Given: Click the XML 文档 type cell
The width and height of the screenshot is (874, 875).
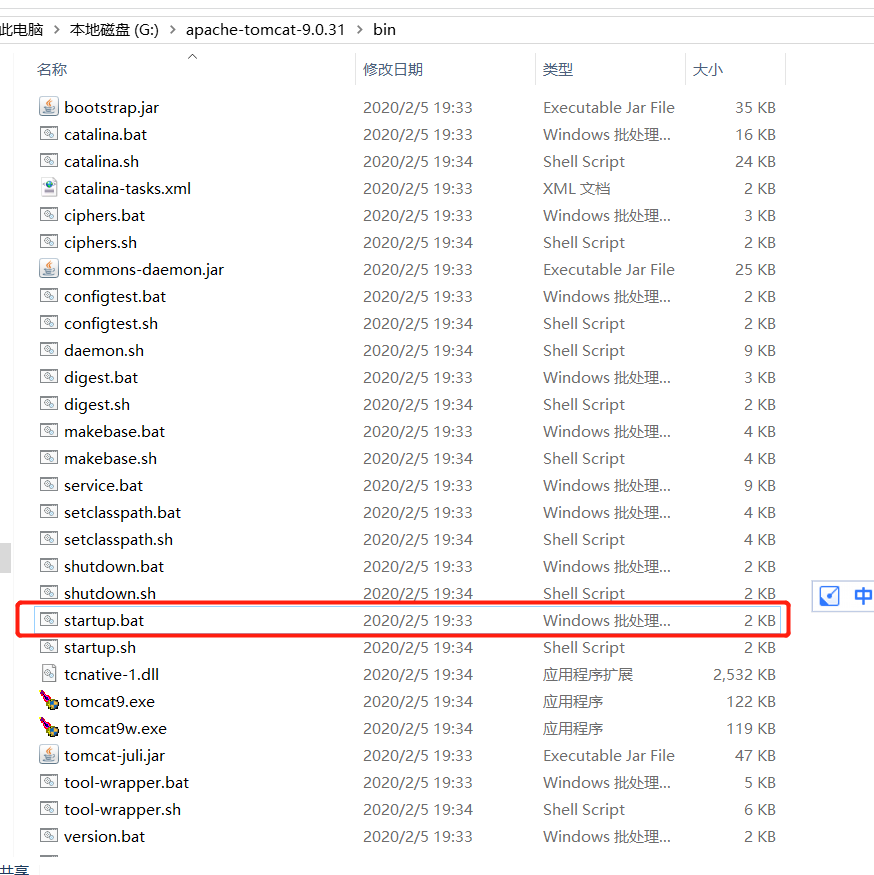Looking at the screenshot, I should [577, 189].
